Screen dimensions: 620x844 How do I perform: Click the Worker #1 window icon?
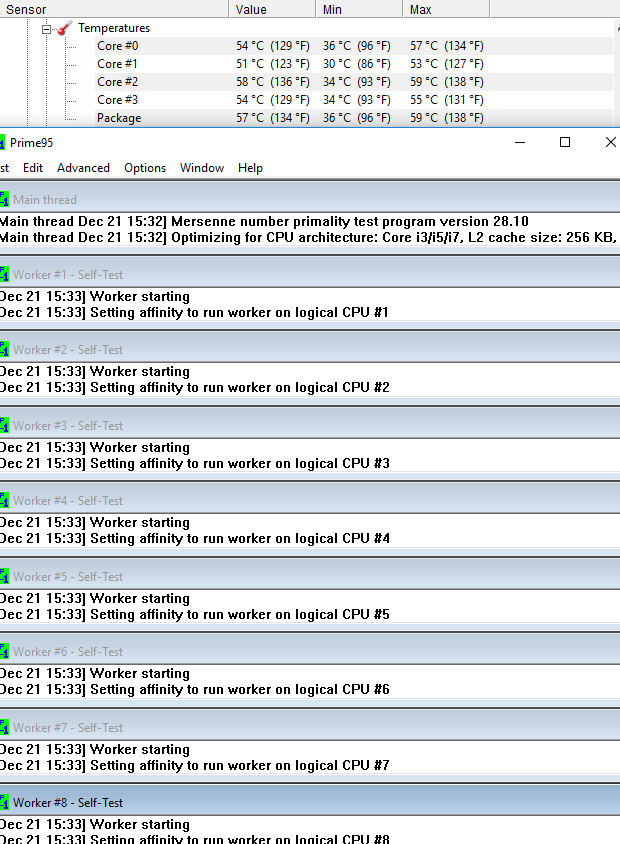[4, 275]
